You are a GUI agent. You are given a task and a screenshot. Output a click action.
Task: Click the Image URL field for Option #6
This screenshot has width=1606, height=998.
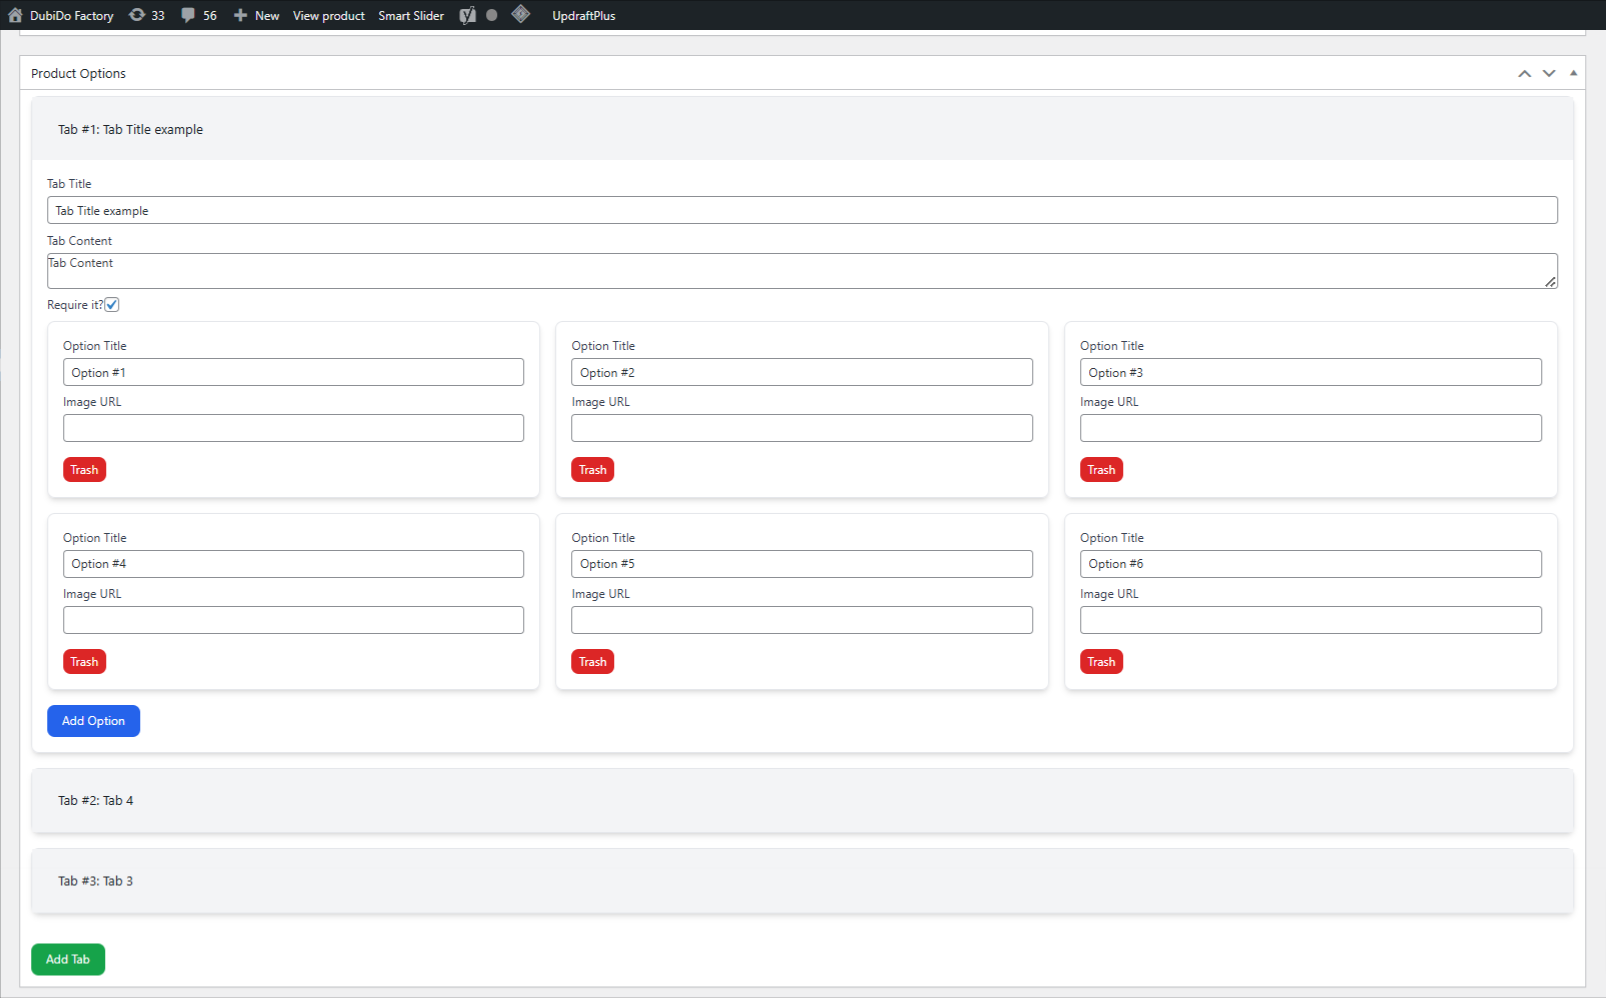[1311, 620]
